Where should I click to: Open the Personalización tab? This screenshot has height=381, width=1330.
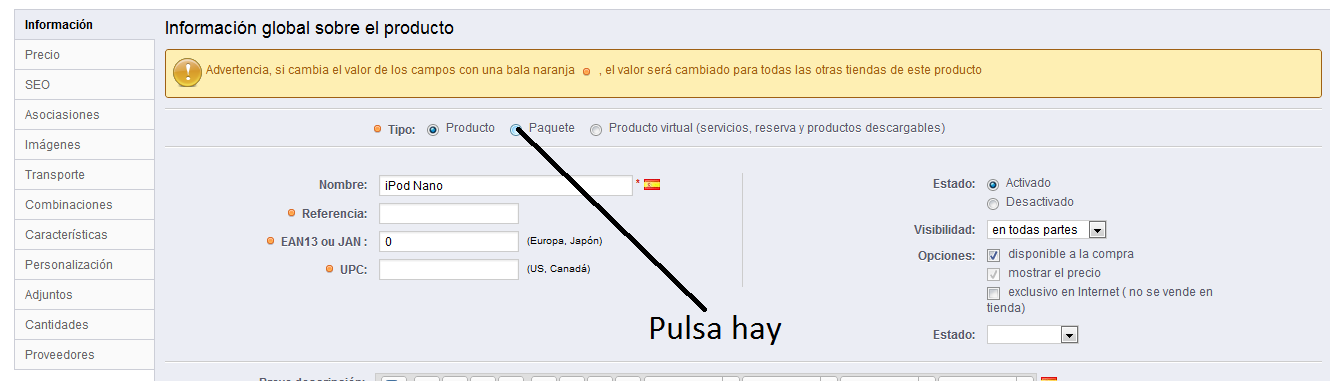point(84,265)
